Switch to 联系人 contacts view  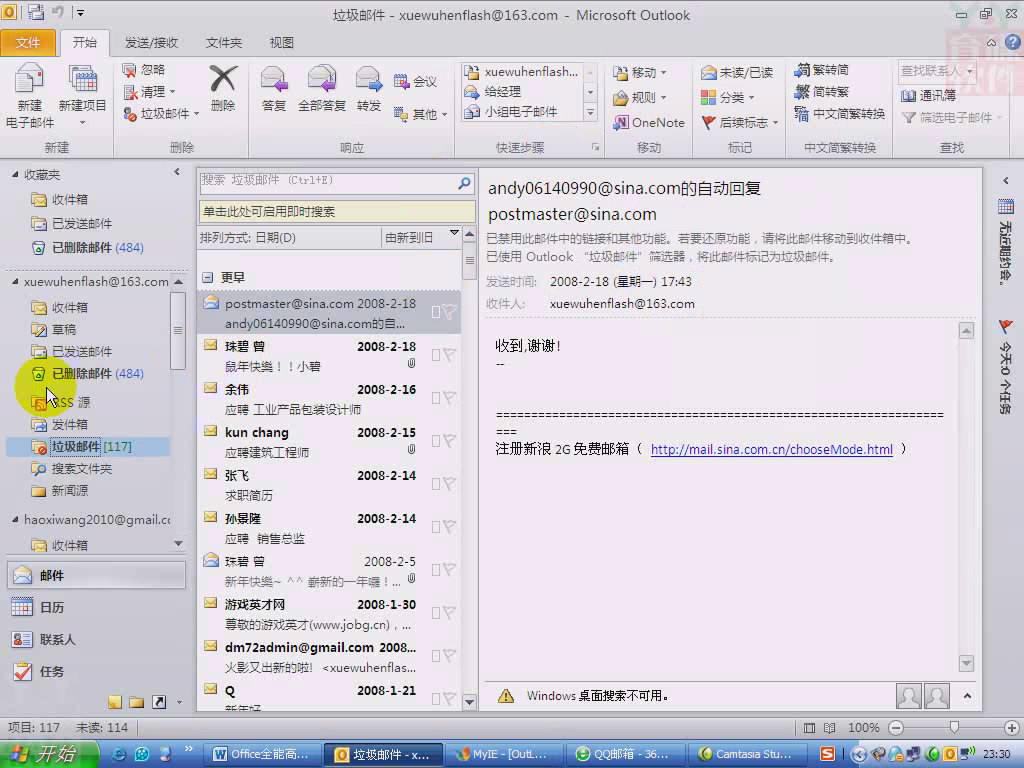(97, 639)
